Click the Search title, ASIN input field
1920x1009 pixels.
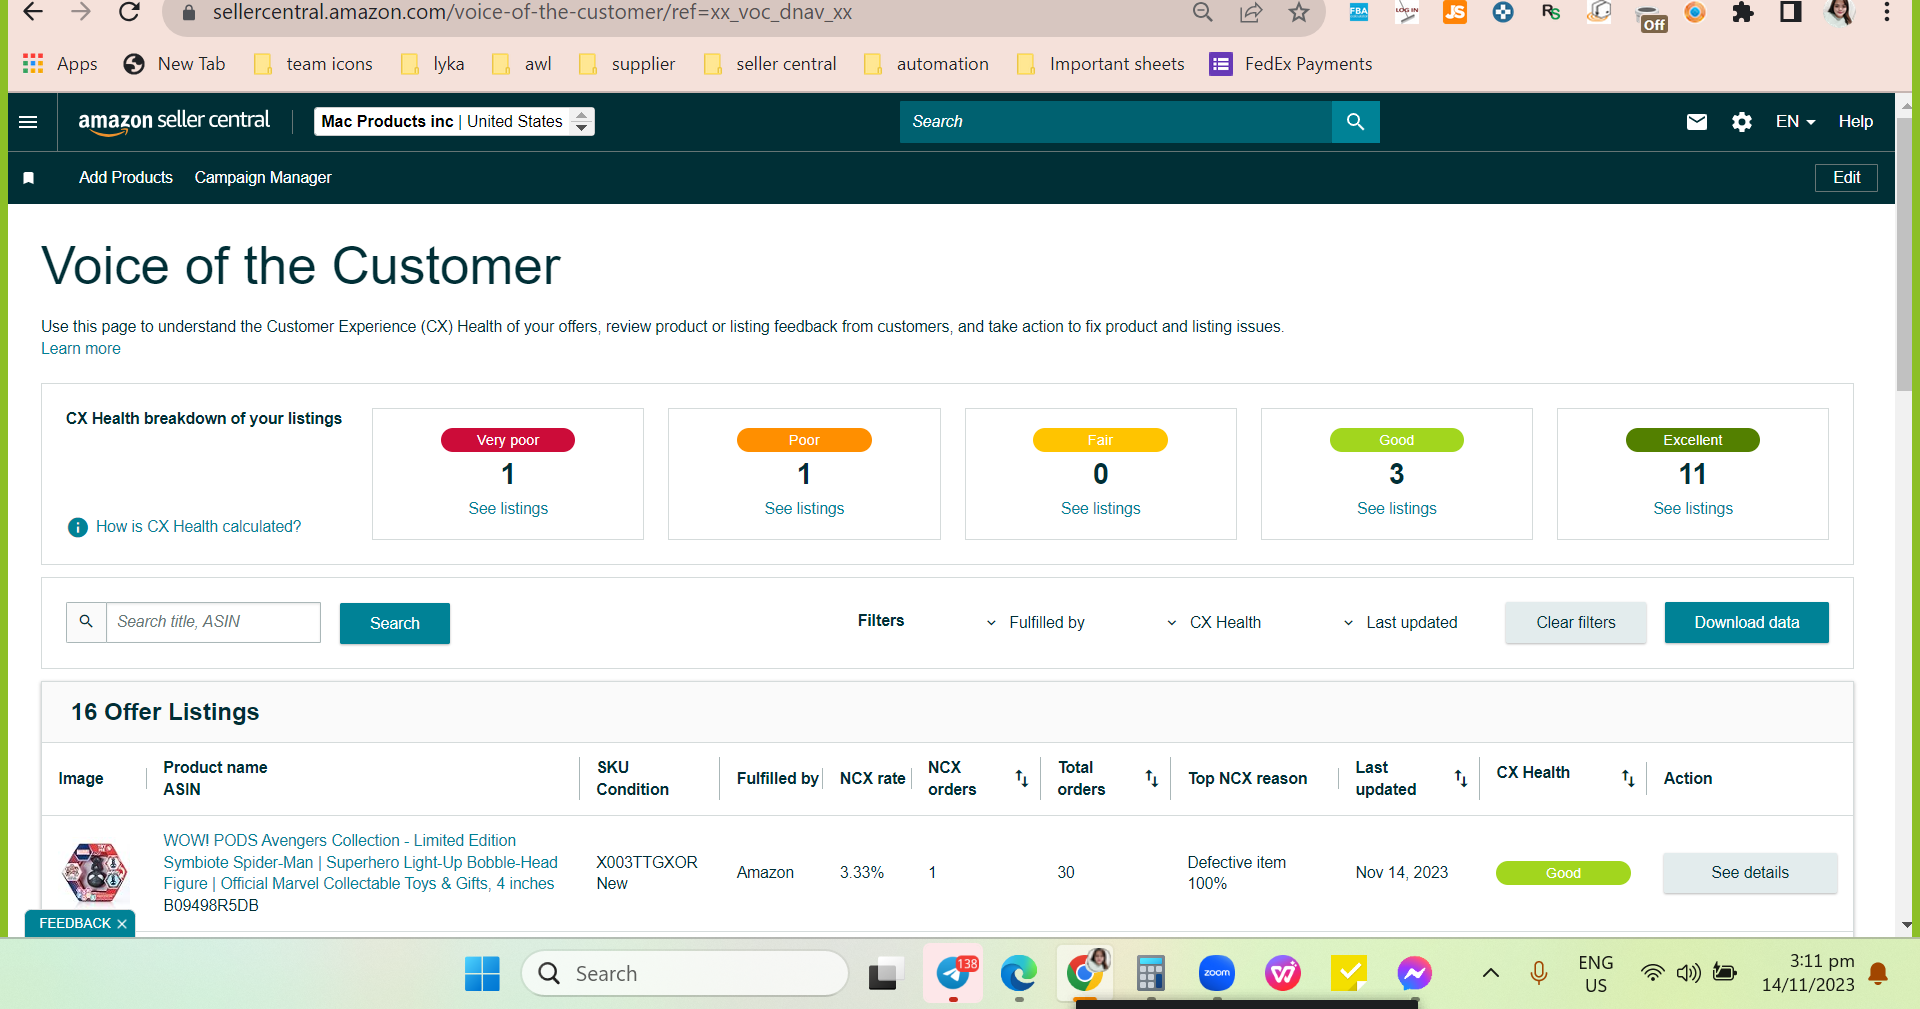[x=213, y=622]
